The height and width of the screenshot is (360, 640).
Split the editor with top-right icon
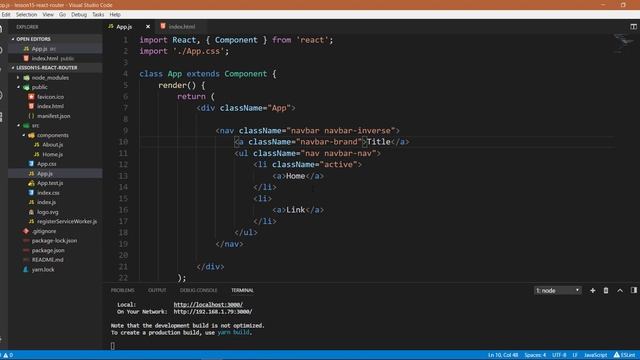633,27
